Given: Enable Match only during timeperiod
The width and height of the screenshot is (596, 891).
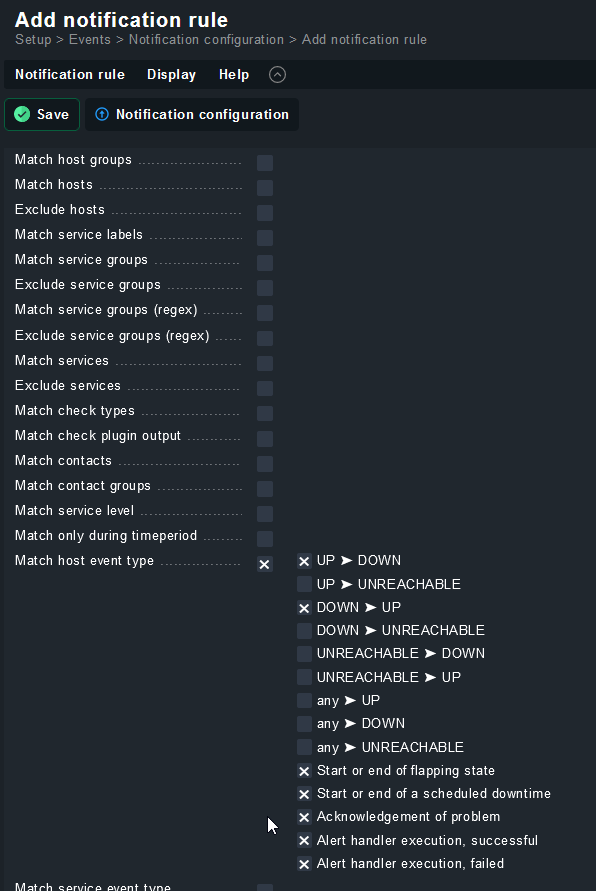Looking at the screenshot, I should (x=264, y=538).
